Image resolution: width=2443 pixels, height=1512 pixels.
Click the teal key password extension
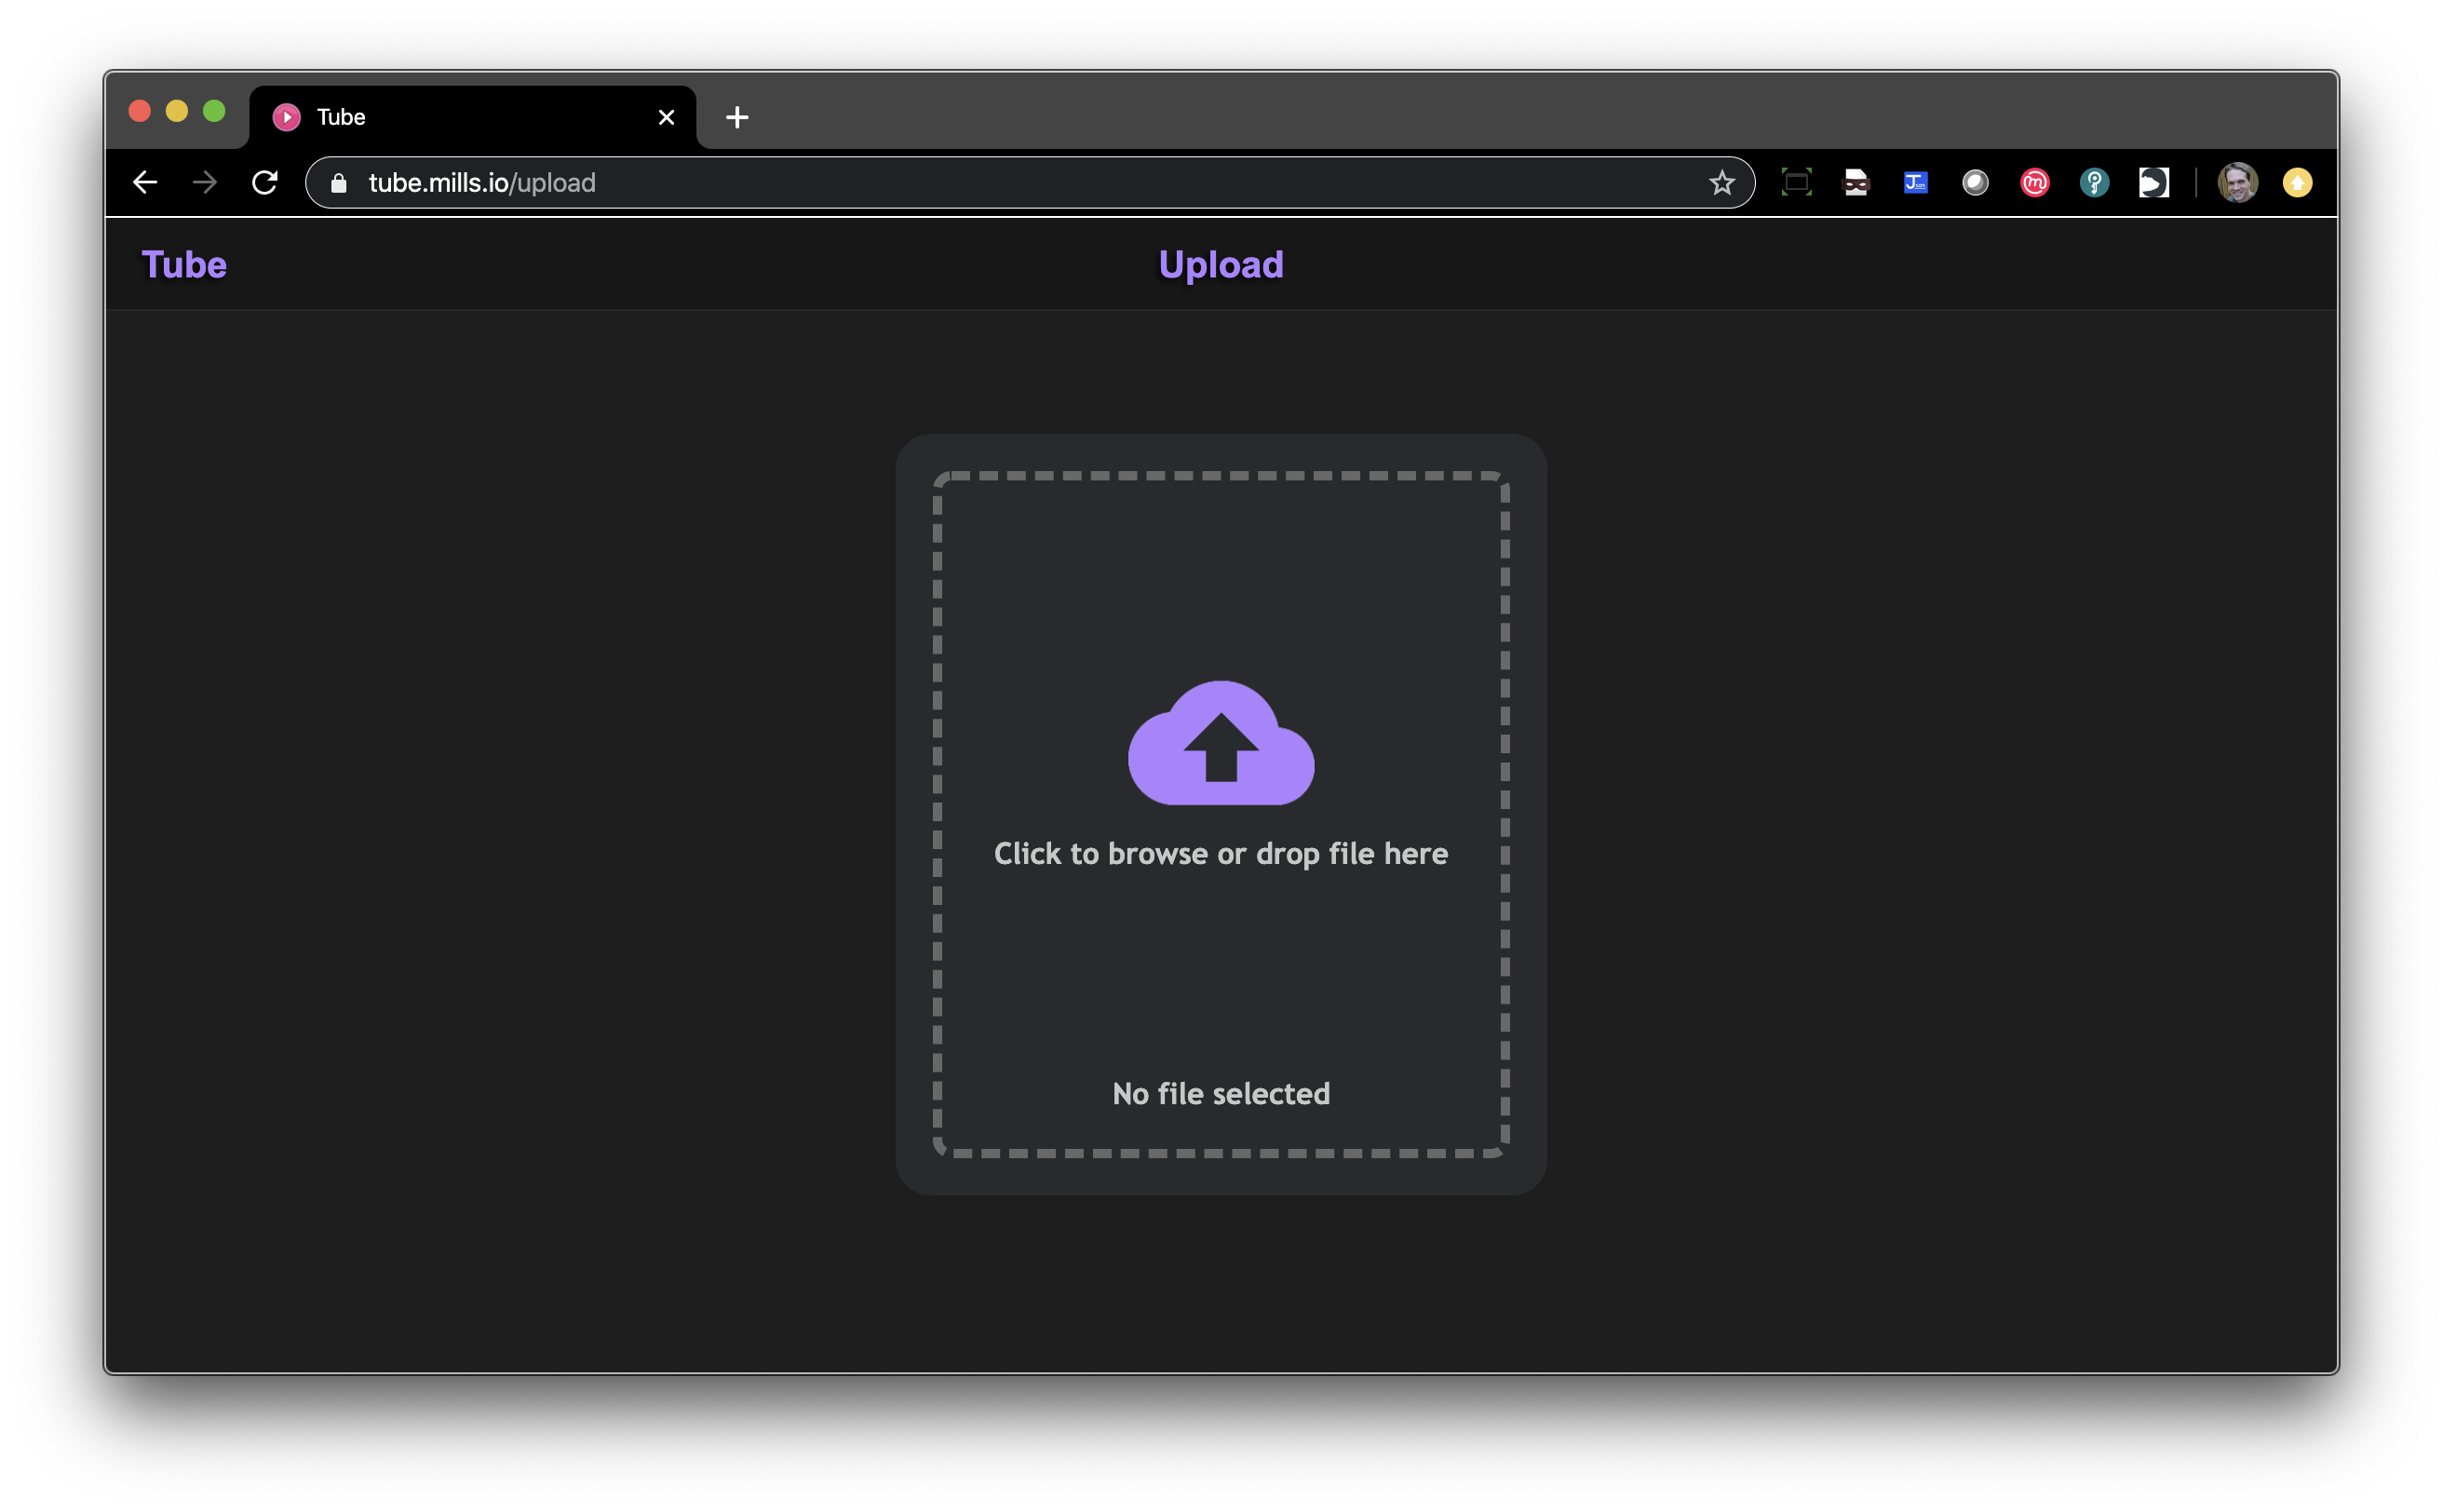[x=2094, y=183]
